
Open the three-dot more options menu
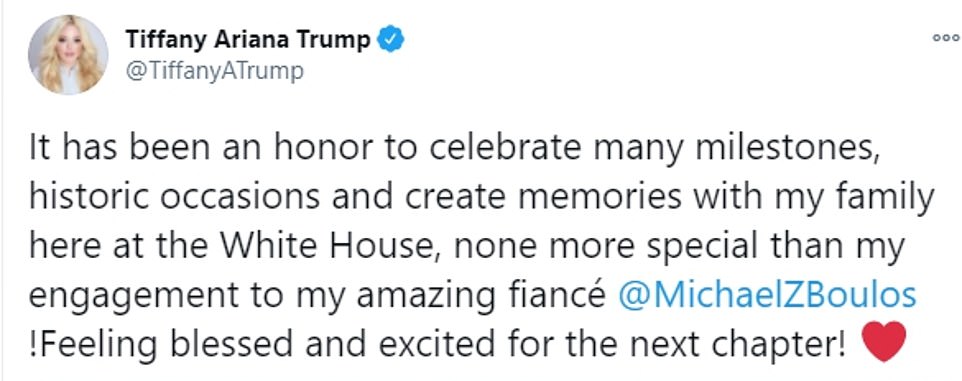click(945, 38)
